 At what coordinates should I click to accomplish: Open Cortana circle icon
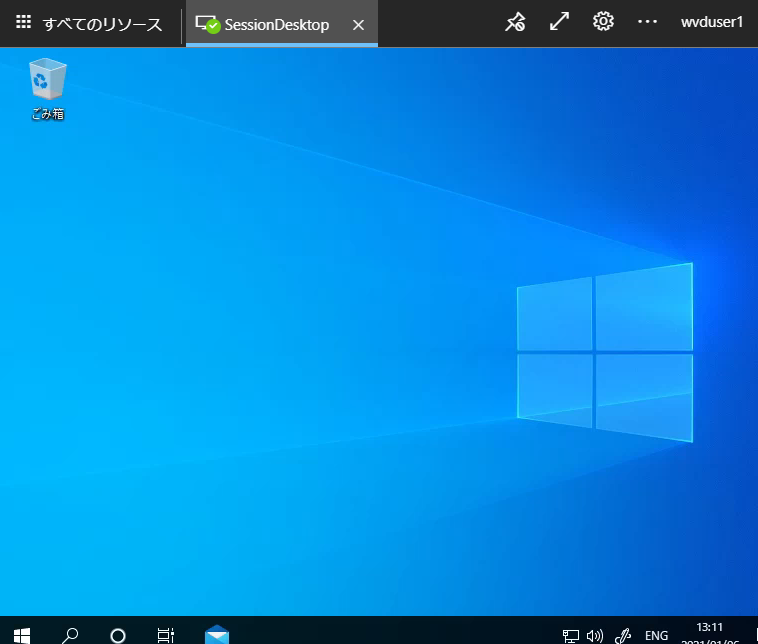pos(118,635)
